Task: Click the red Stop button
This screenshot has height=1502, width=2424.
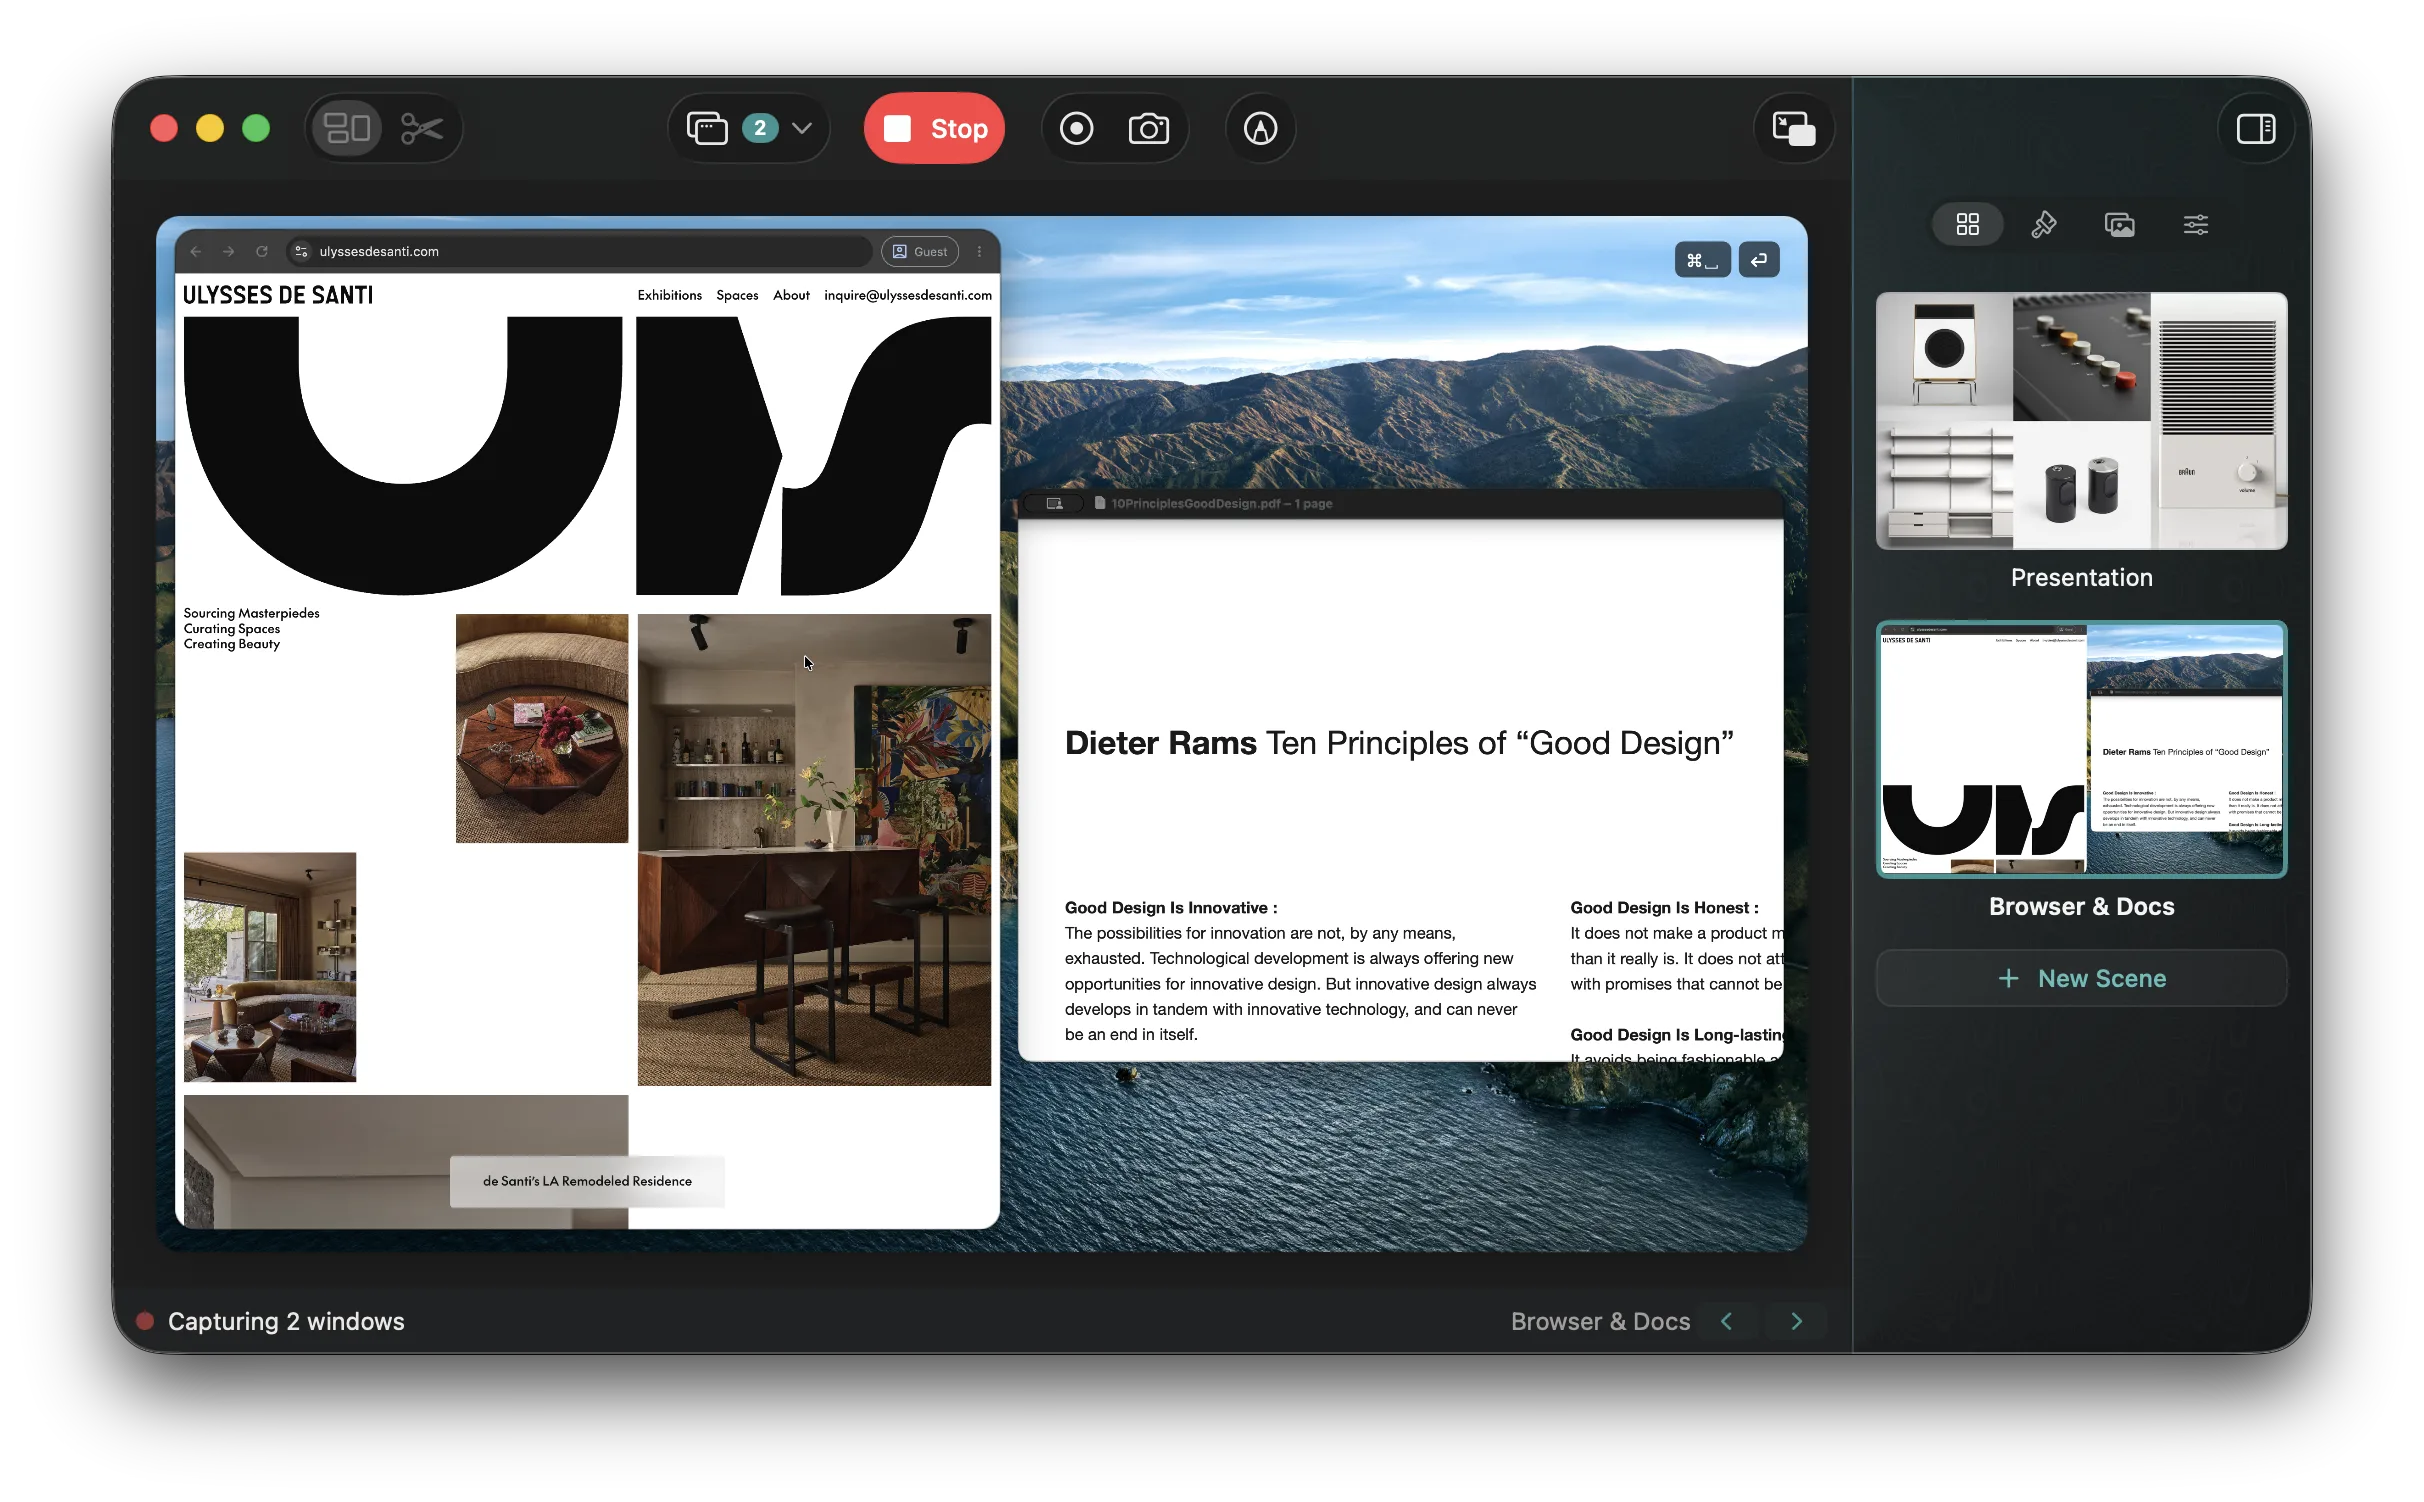Action: (x=934, y=128)
